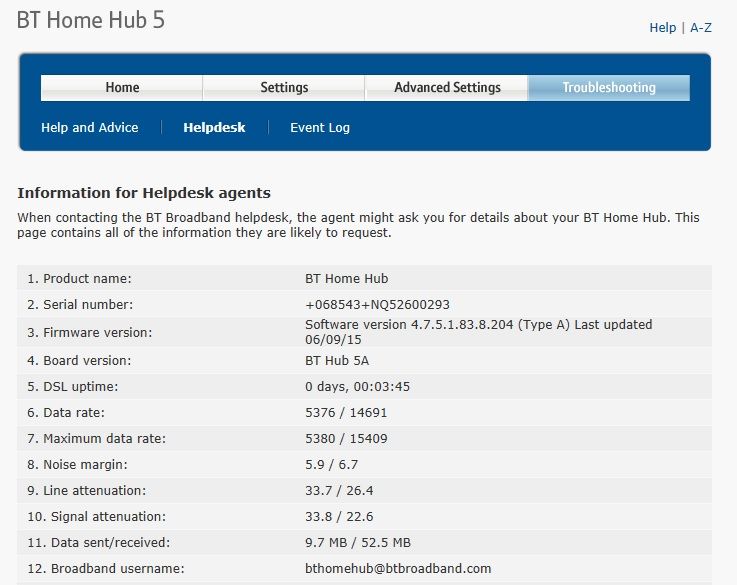Select value '33.7 / 26.4'
Image resolution: width=737 pixels, height=585 pixels.
pos(339,491)
